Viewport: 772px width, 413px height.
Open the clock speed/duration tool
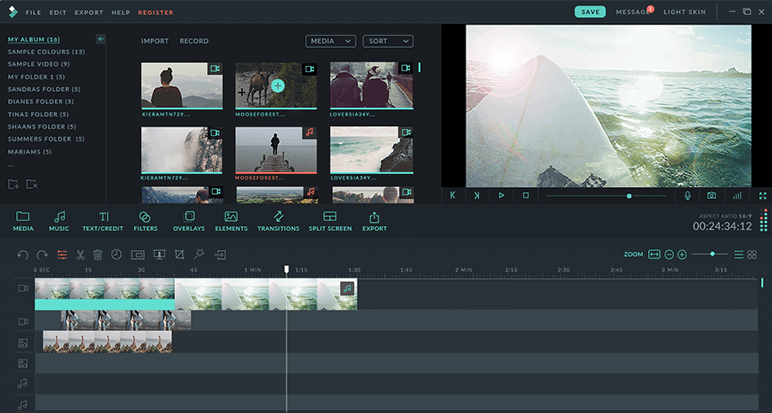[x=116, y=254]
